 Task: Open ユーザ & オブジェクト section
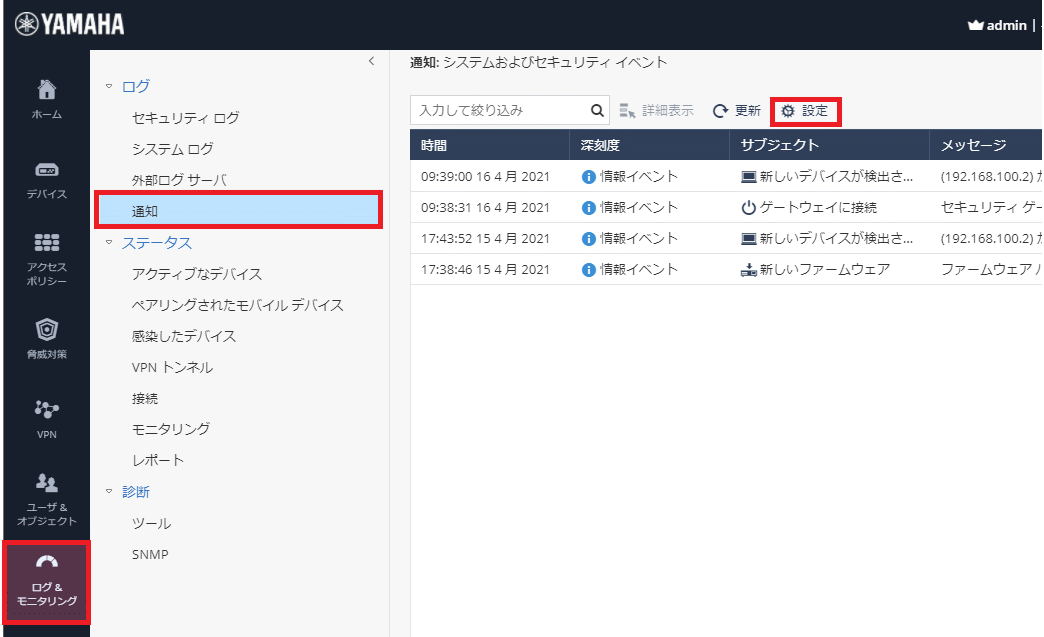[46, 498]
